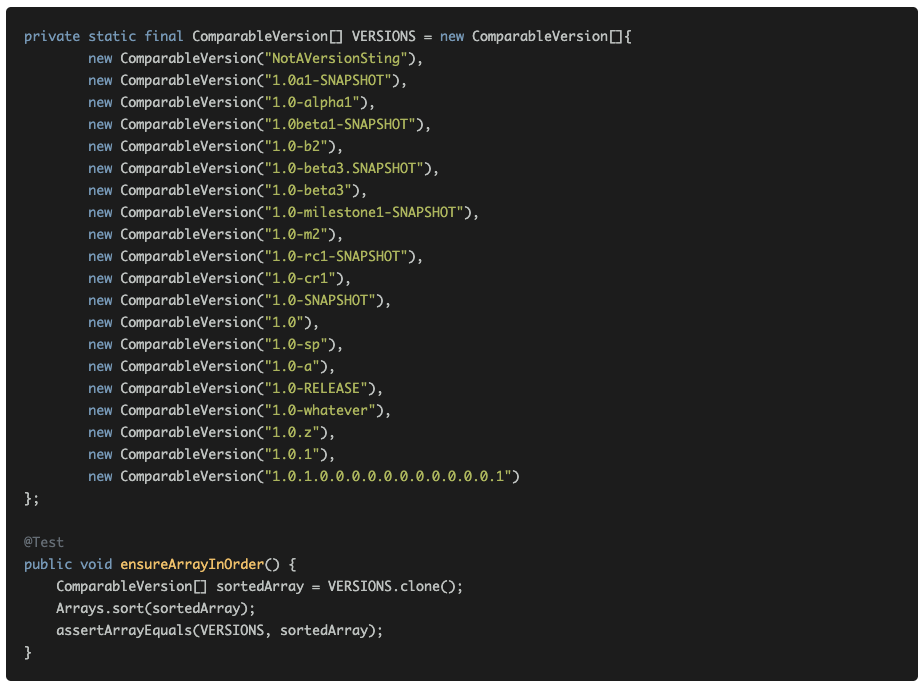This screenshot has height=686, width=924.
Task: Select the "1.0-rc1-SNAPSHOT" string
Action: (336, 256)
